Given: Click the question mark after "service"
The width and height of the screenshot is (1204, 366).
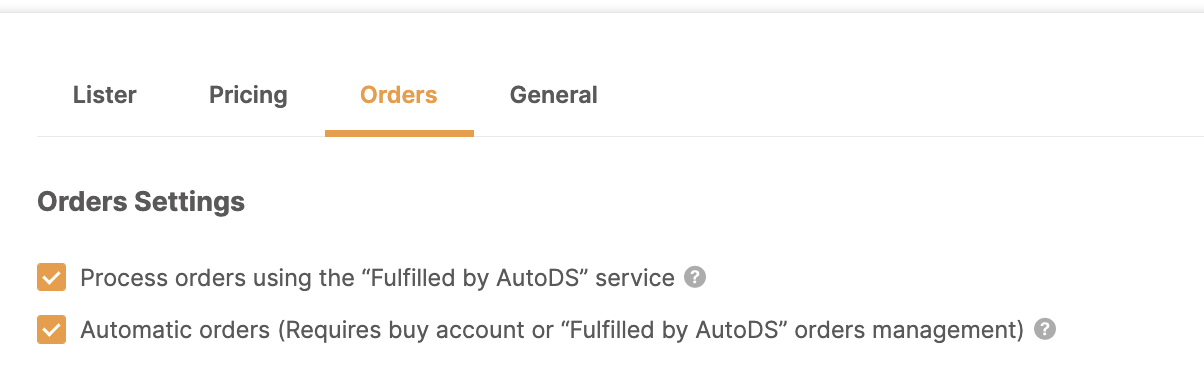Looking at the screenshot, I should click(695, 277).
